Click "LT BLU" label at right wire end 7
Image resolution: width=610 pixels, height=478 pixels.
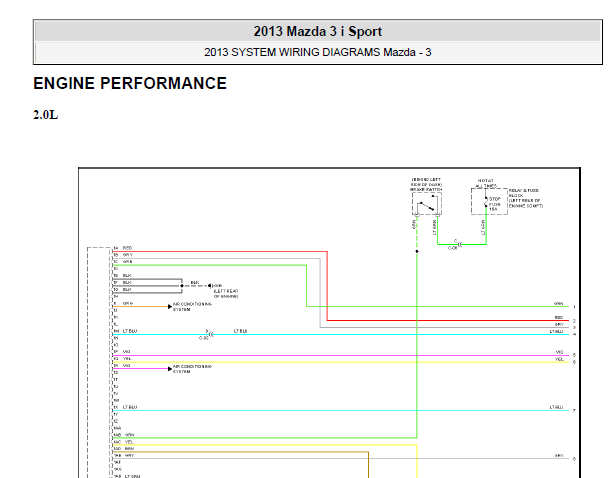pos(556,407)
